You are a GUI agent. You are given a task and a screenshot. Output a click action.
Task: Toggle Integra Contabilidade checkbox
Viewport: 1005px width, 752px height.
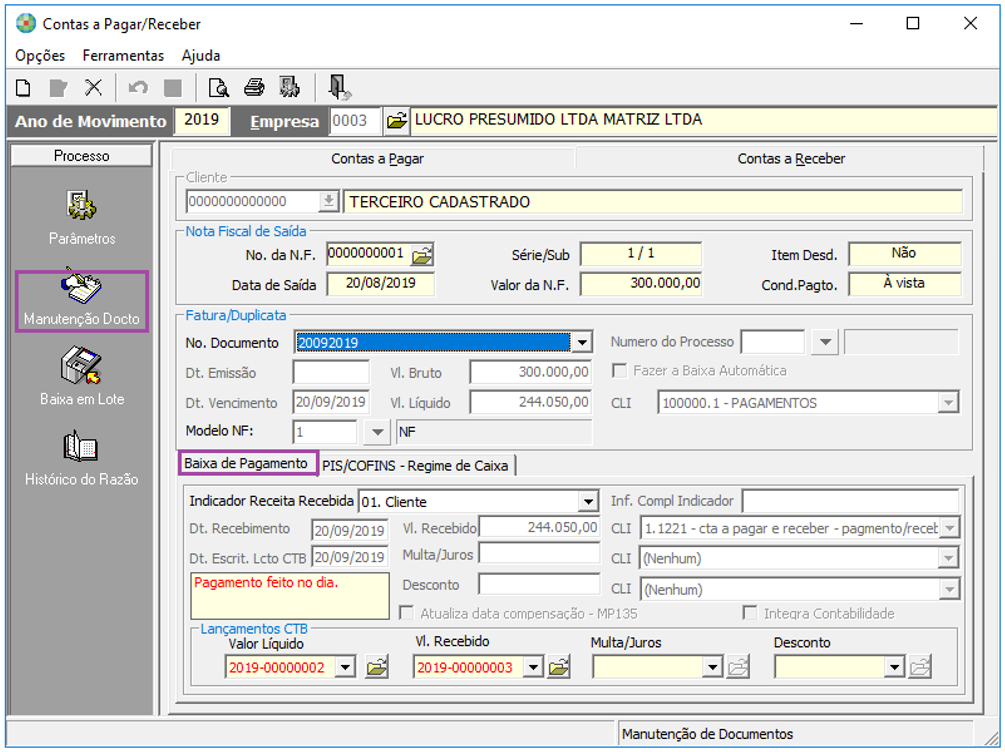point(749,613)
